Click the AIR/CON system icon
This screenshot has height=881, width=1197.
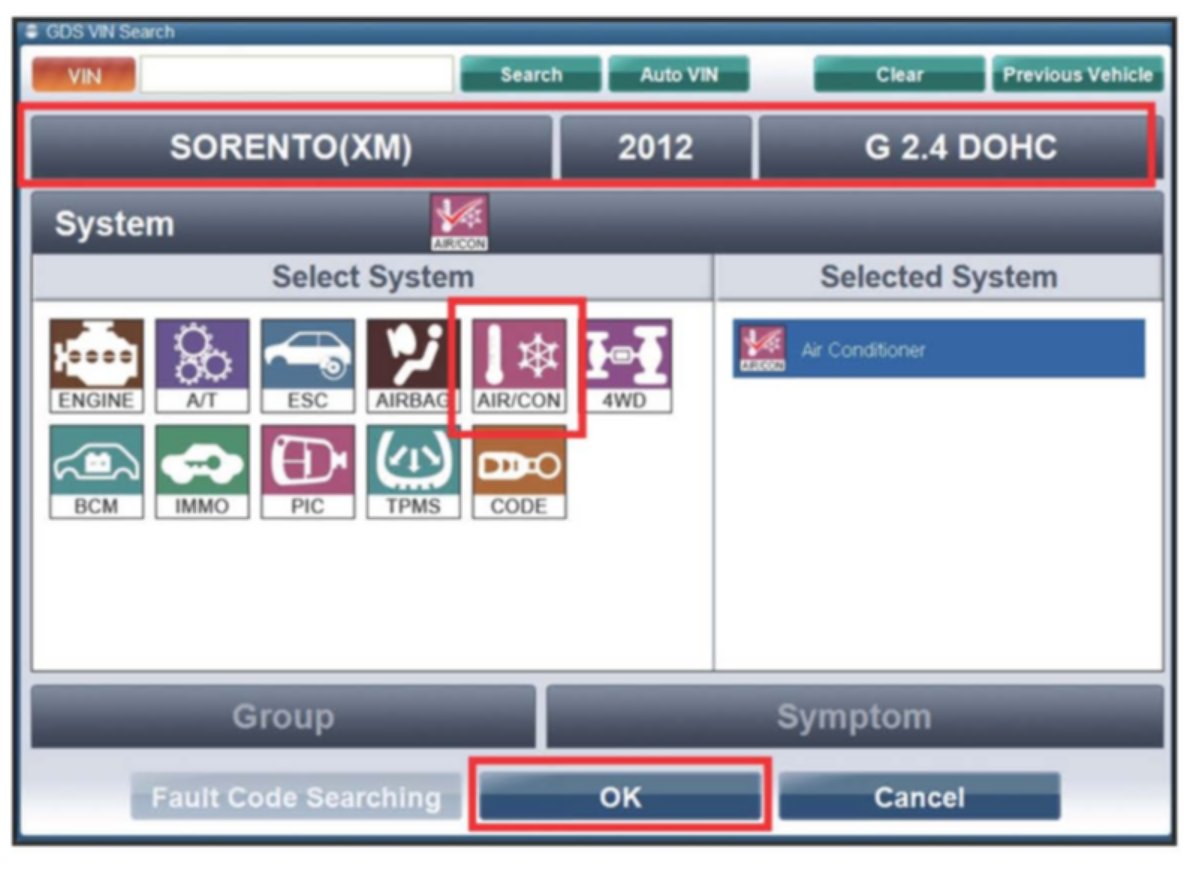click(518, 365)
